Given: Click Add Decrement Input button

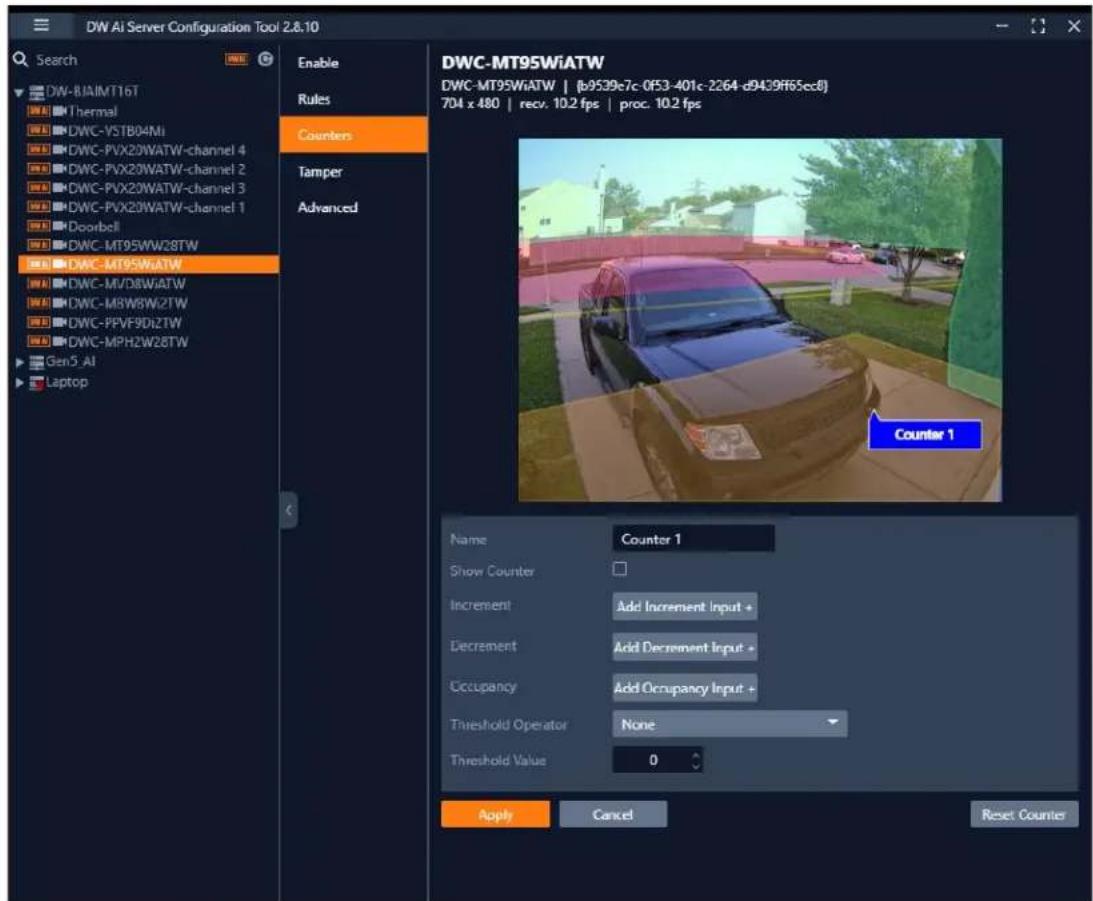Looking at the screenshot, I should click(x=685, y=647).
